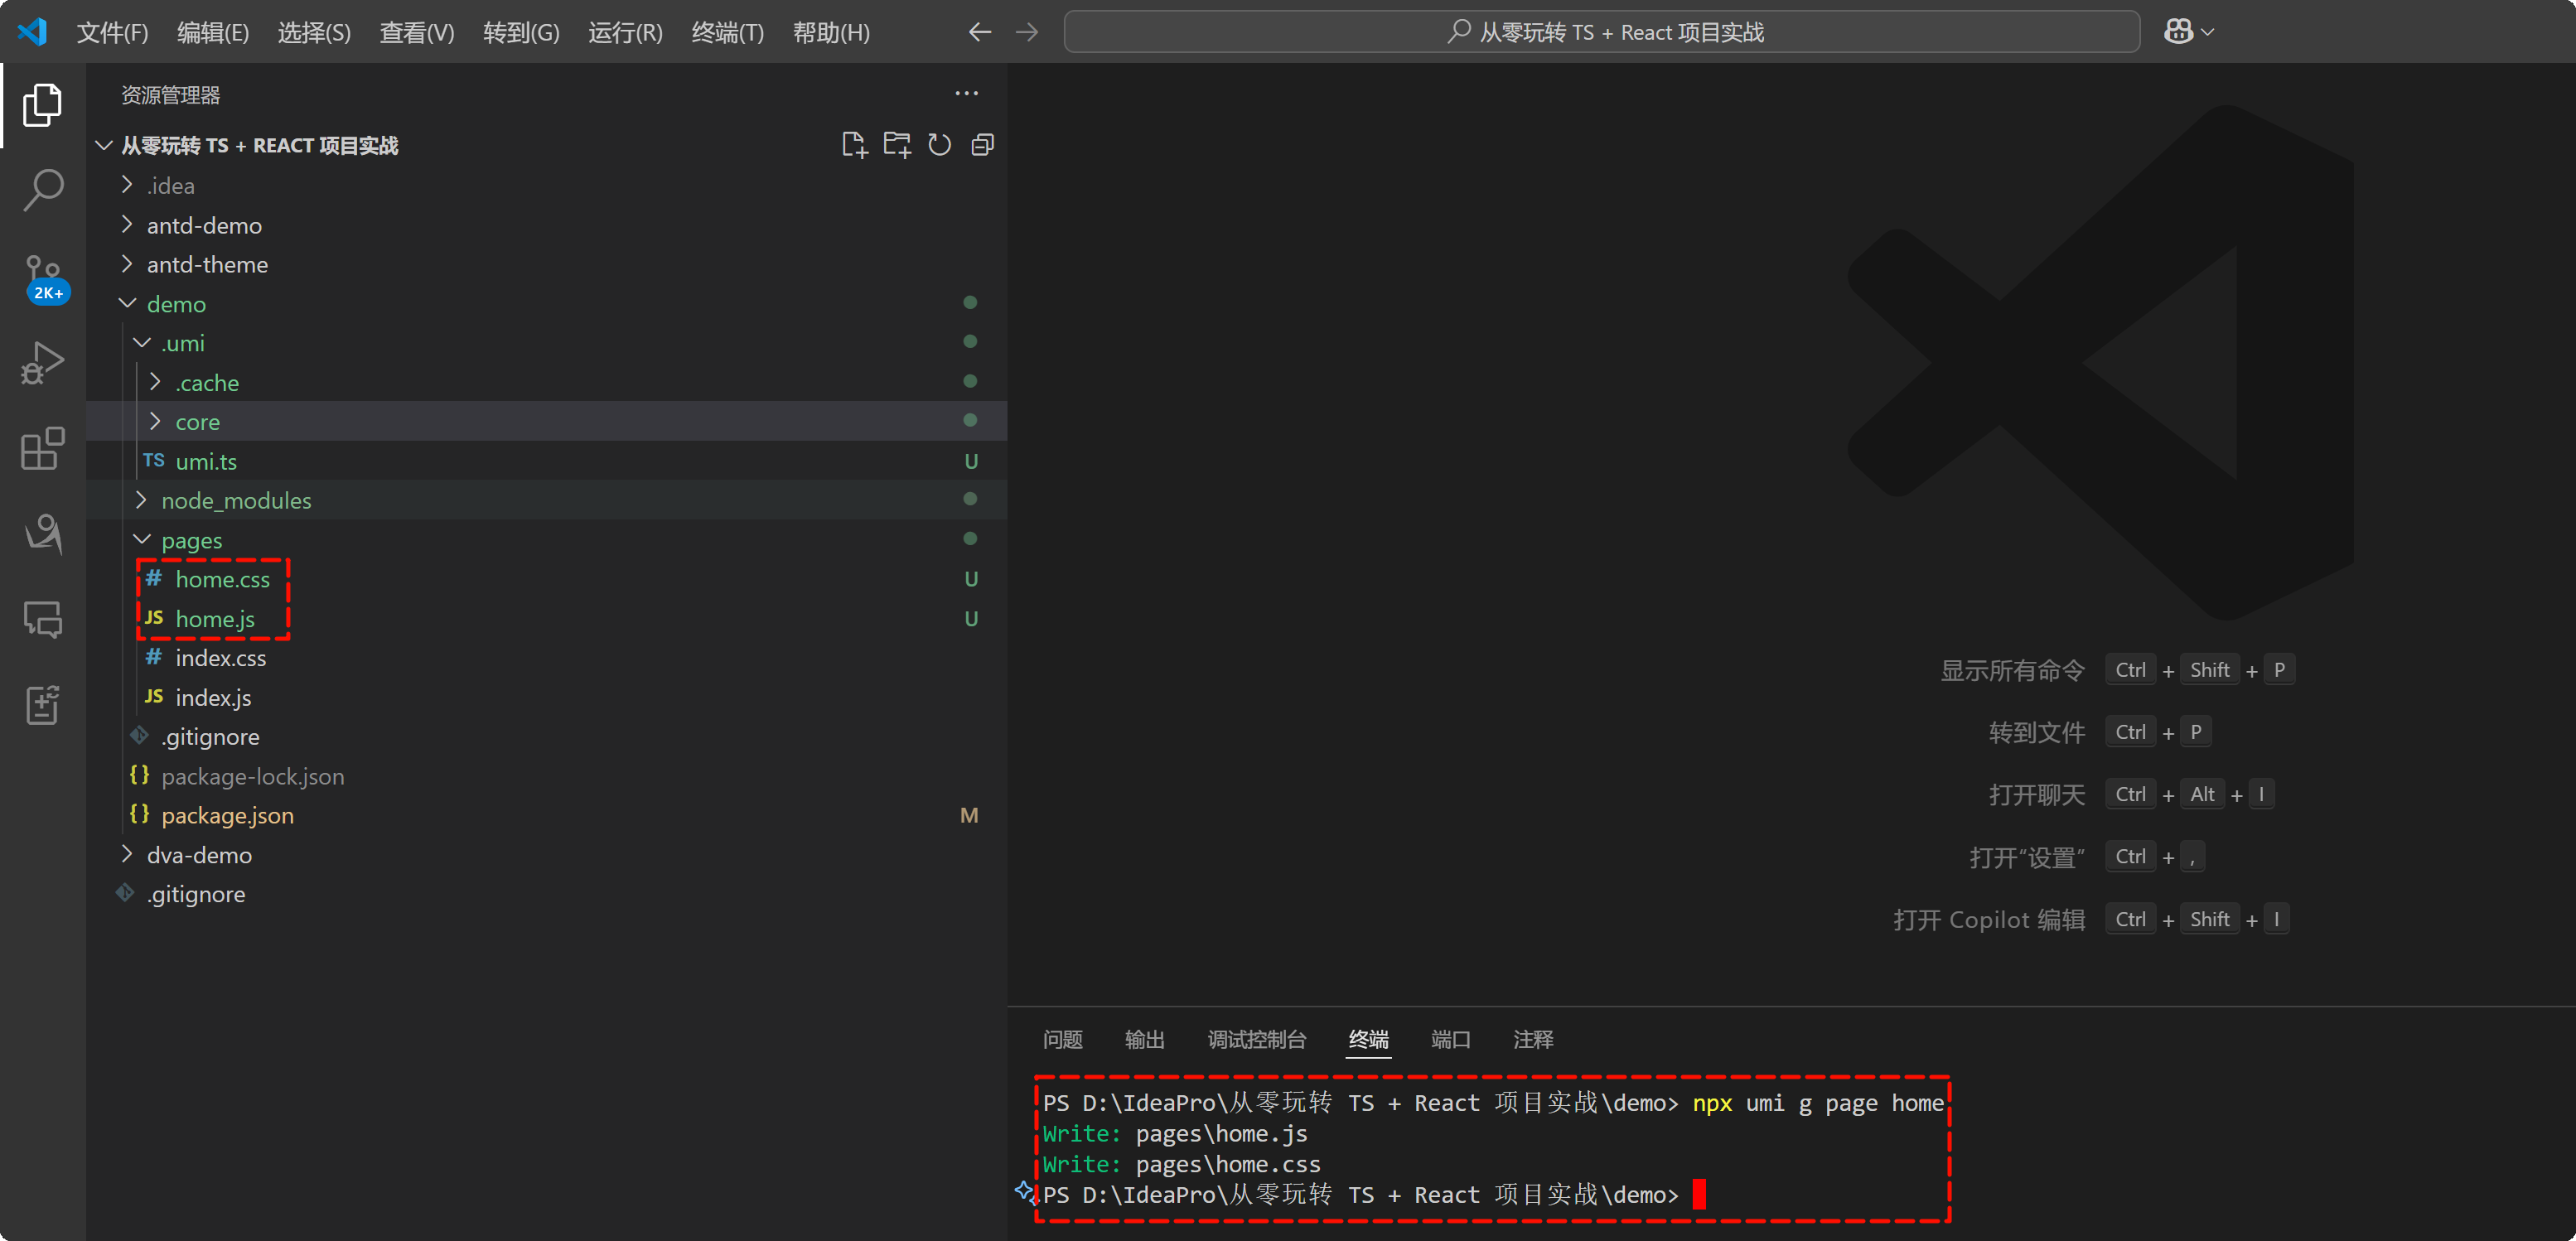
Task: Open the Extensions view
Action: [43, 448]
